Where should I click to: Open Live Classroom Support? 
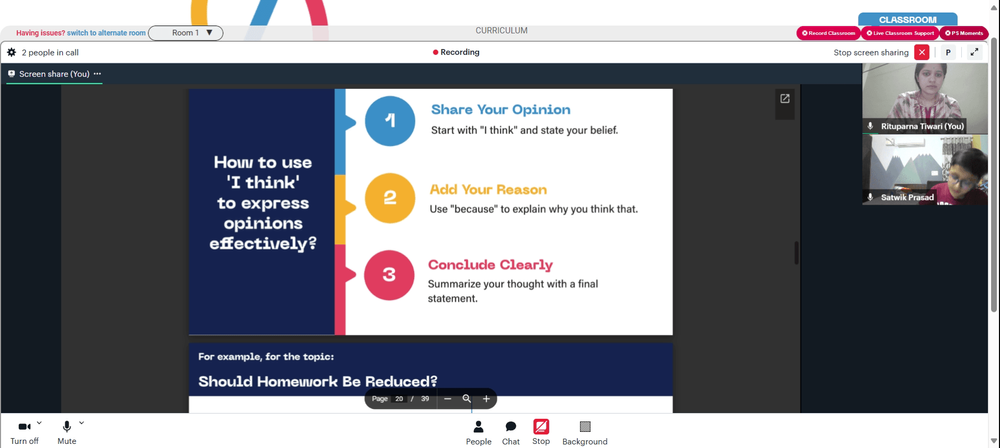900,33
